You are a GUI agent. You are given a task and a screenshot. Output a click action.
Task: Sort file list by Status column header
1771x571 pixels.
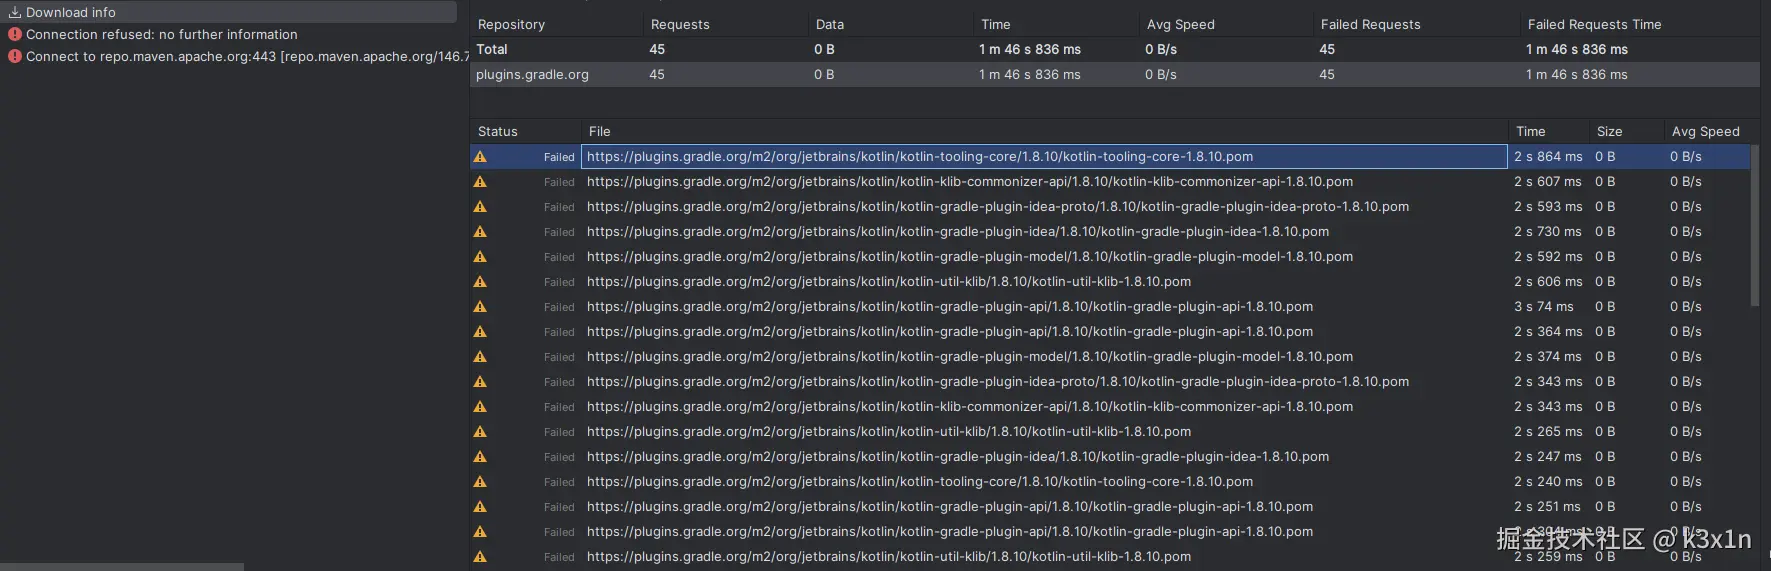[498, 131]
